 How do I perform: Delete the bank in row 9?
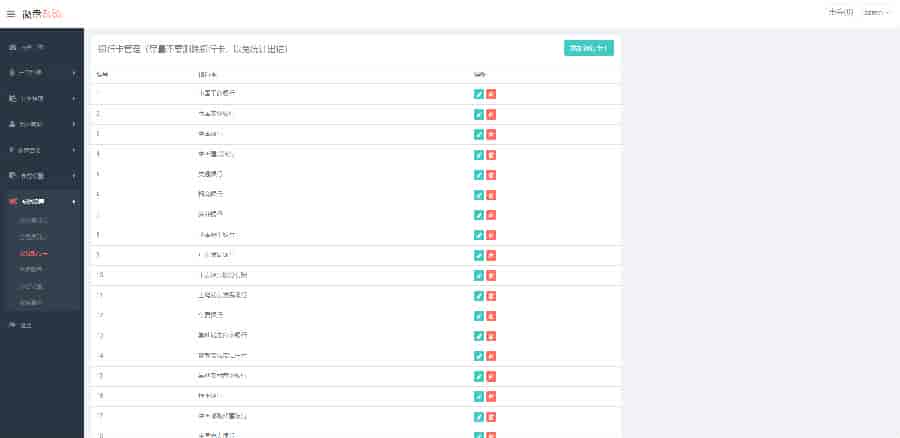coord(491,255)
